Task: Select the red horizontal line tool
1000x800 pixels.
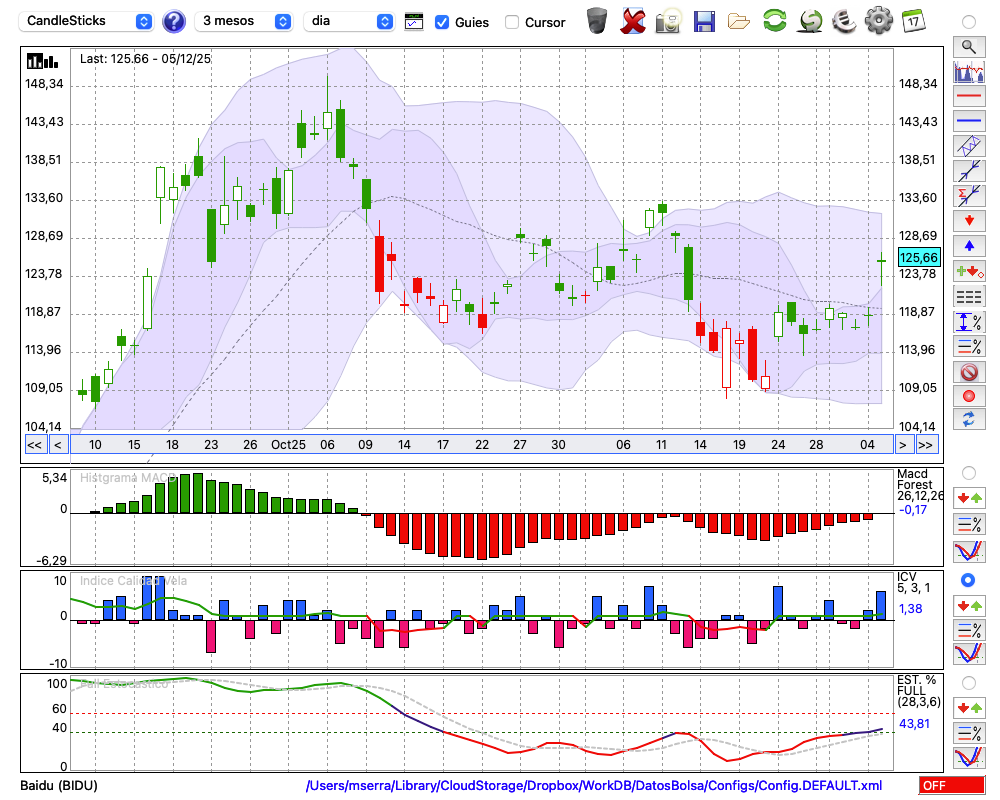Action: pos(968,97)
